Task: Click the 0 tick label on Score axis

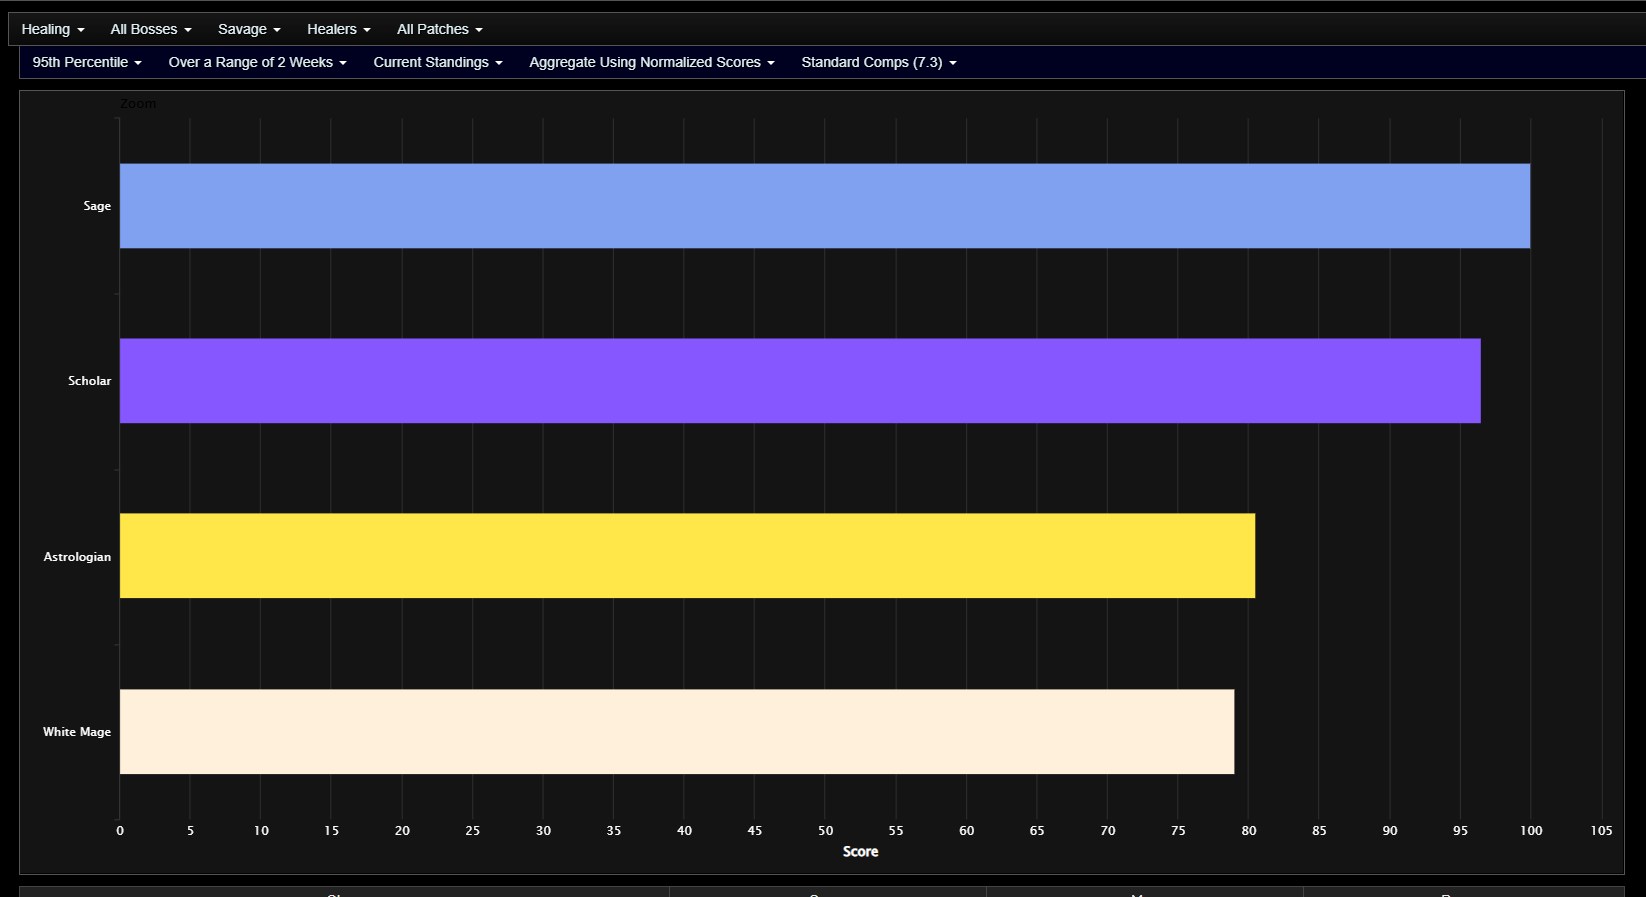Action: tap(120, 831)
